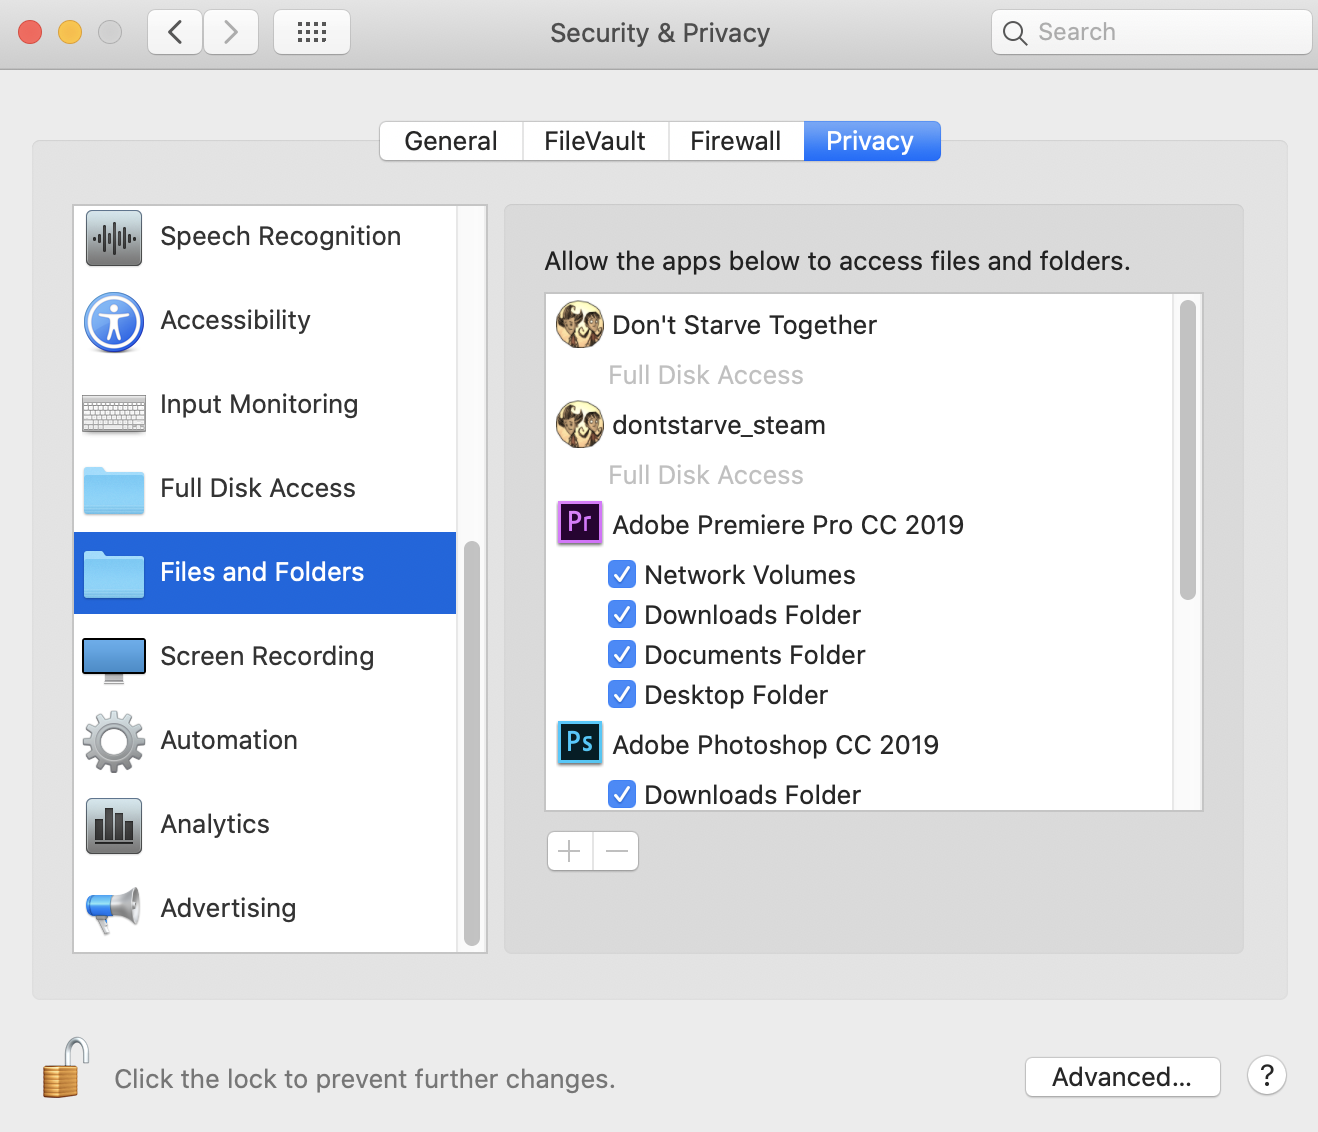Toggle Documents Folder checkbox for Premiere Pro
Viewport: 1318px width, 1132px height.
tap(622, 654)
